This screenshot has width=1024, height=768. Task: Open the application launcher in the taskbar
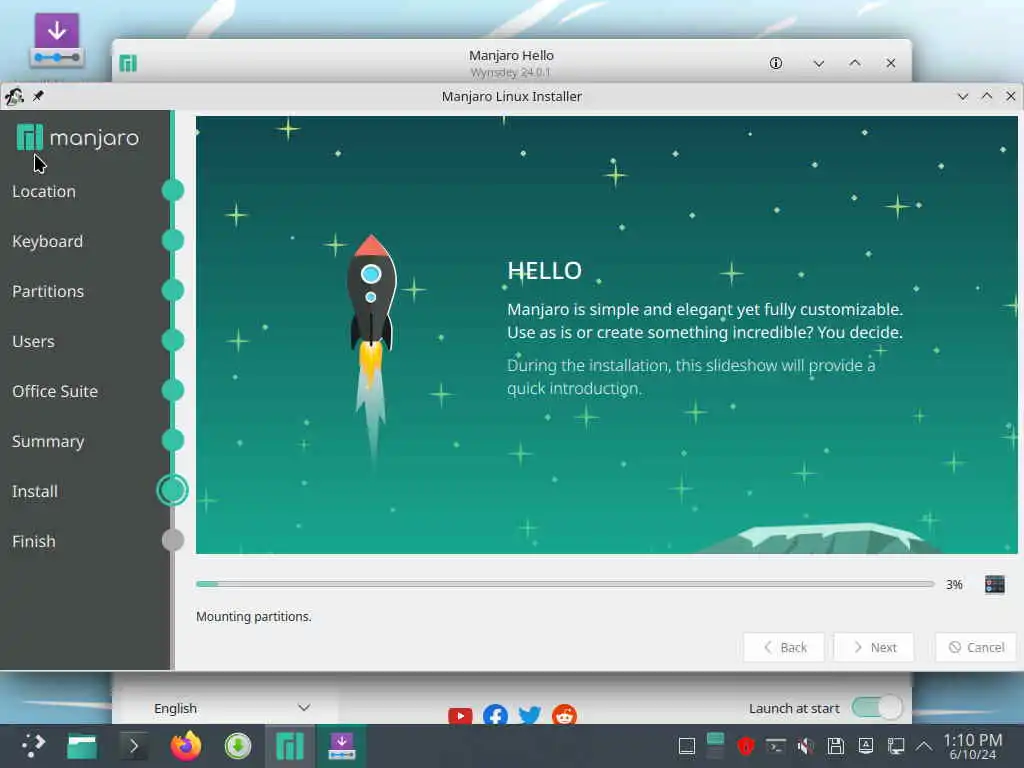(x=33, y=746)
